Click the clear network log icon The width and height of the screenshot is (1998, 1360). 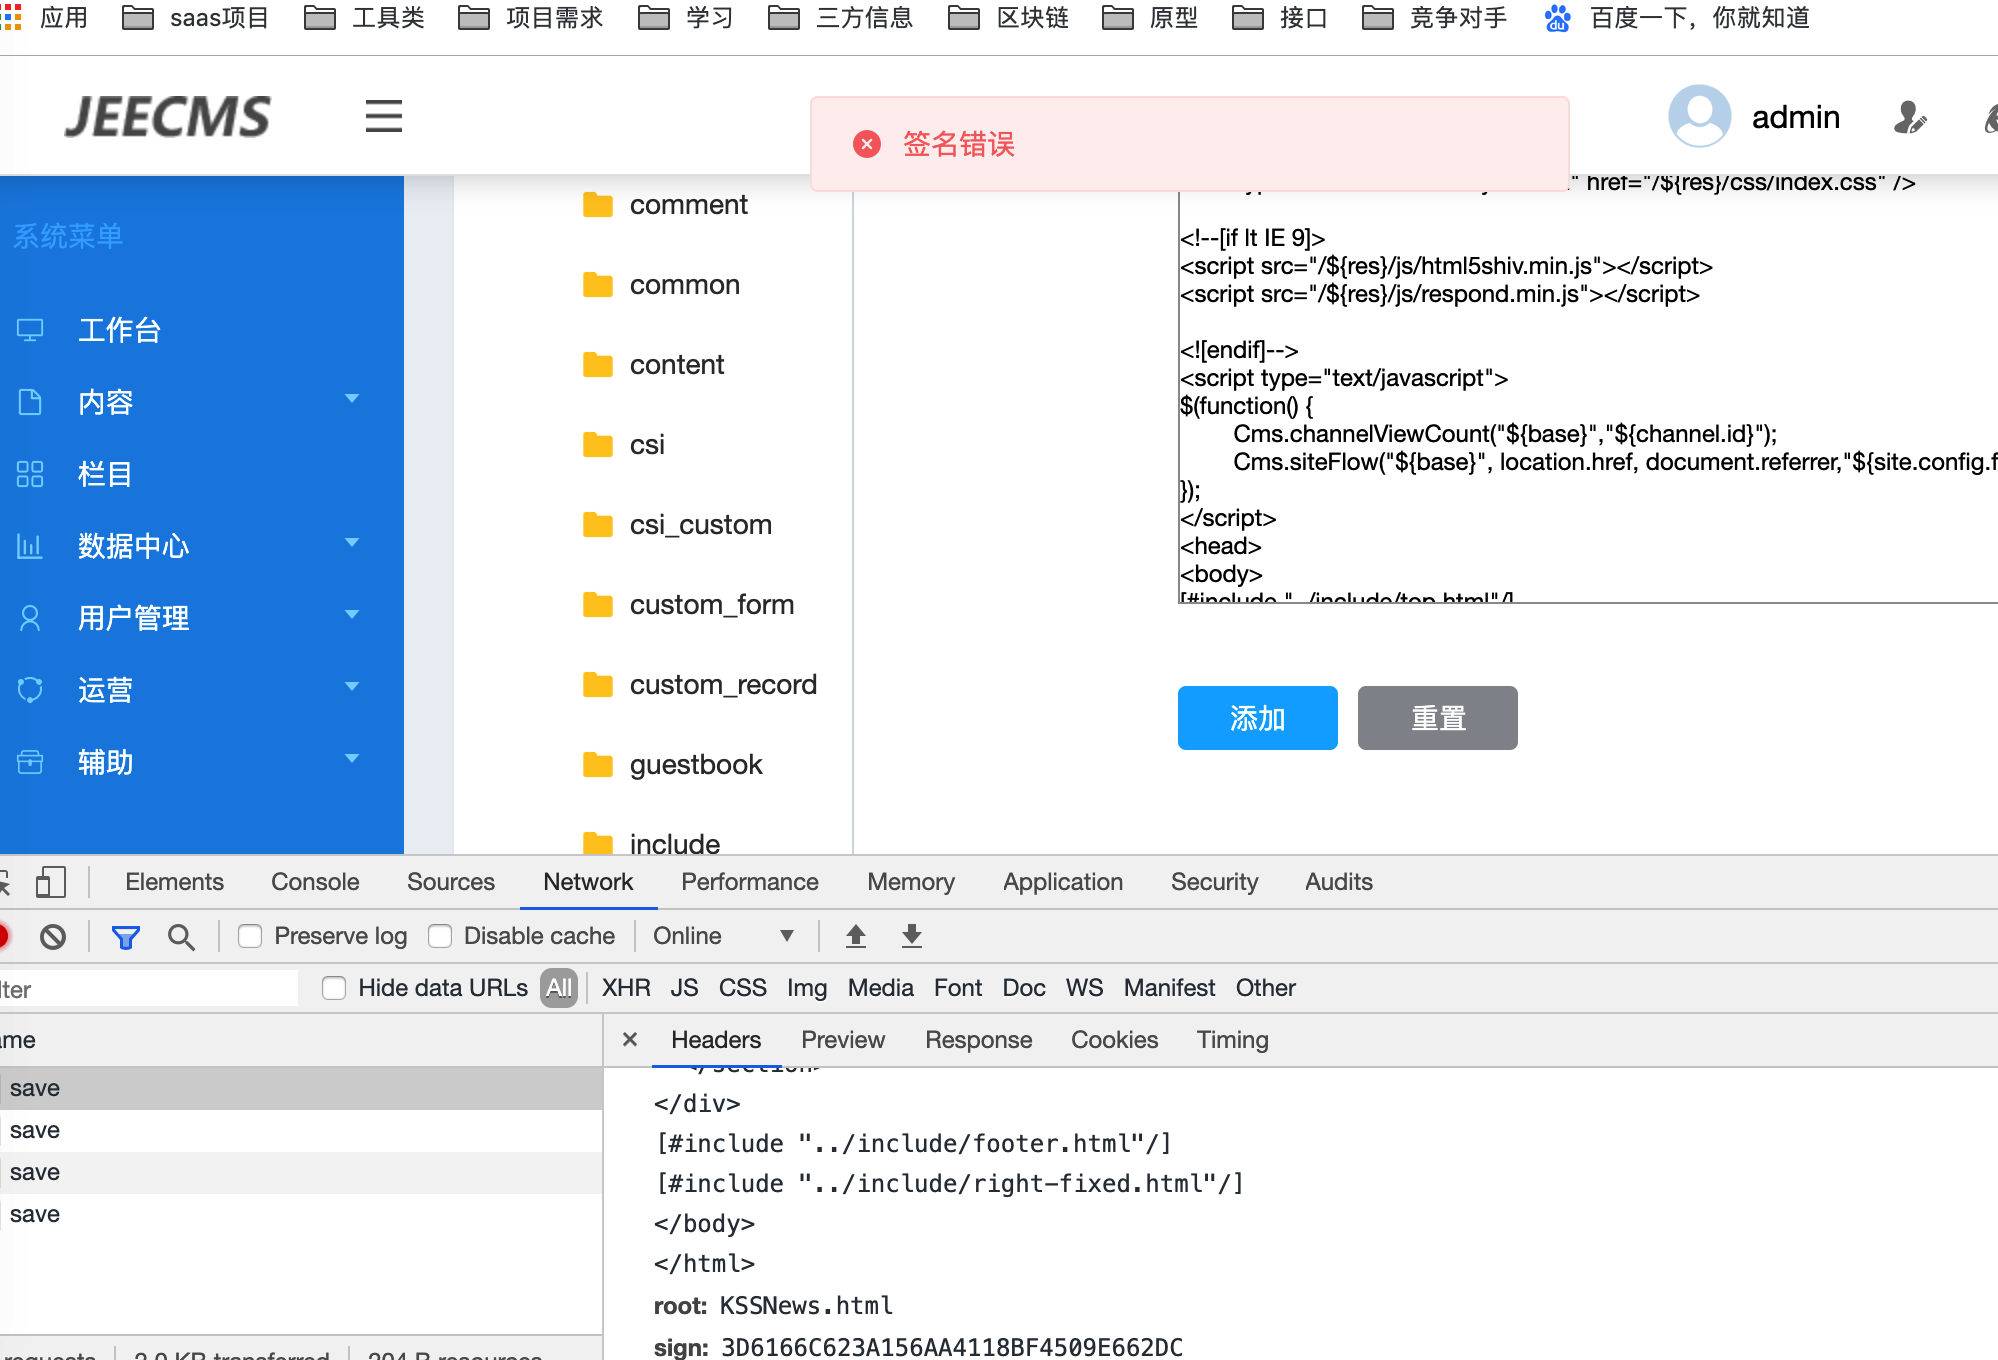pyautogui.click(x=53, y=937)
